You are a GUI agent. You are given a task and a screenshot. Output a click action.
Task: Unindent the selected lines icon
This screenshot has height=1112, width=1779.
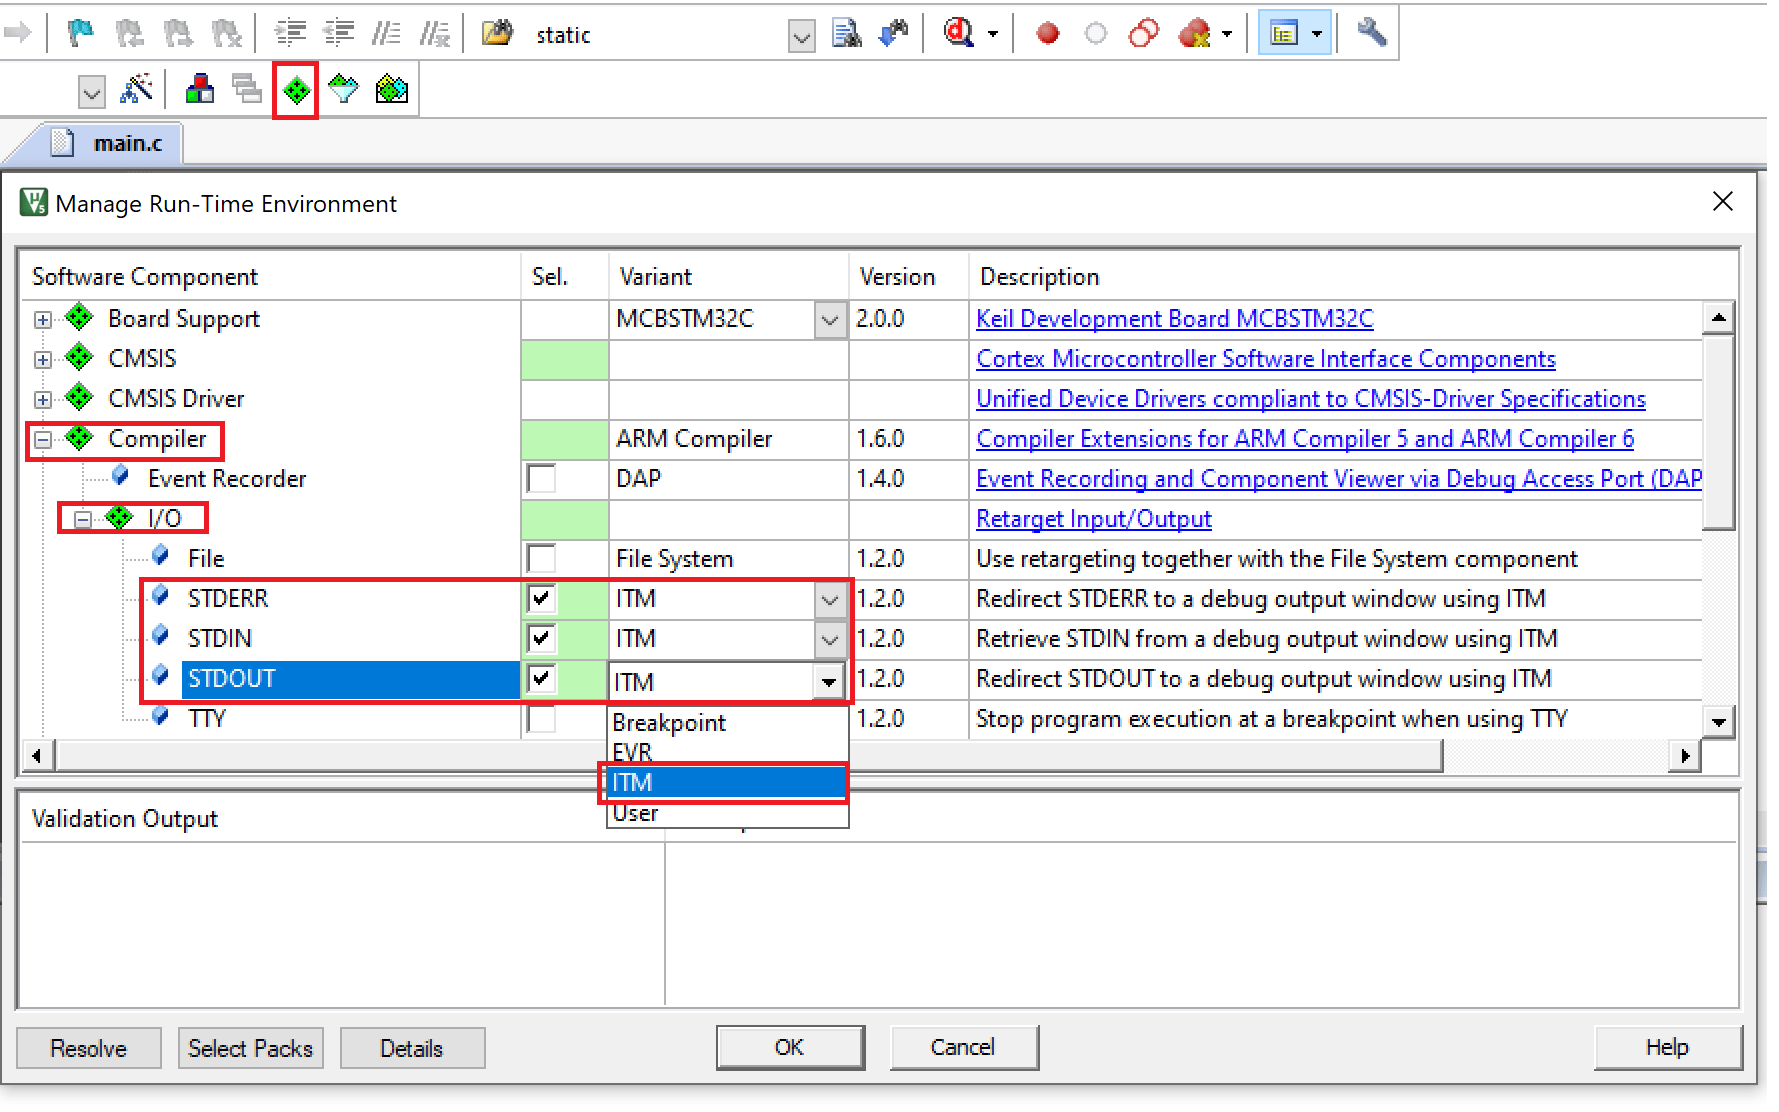coord(339,33)
